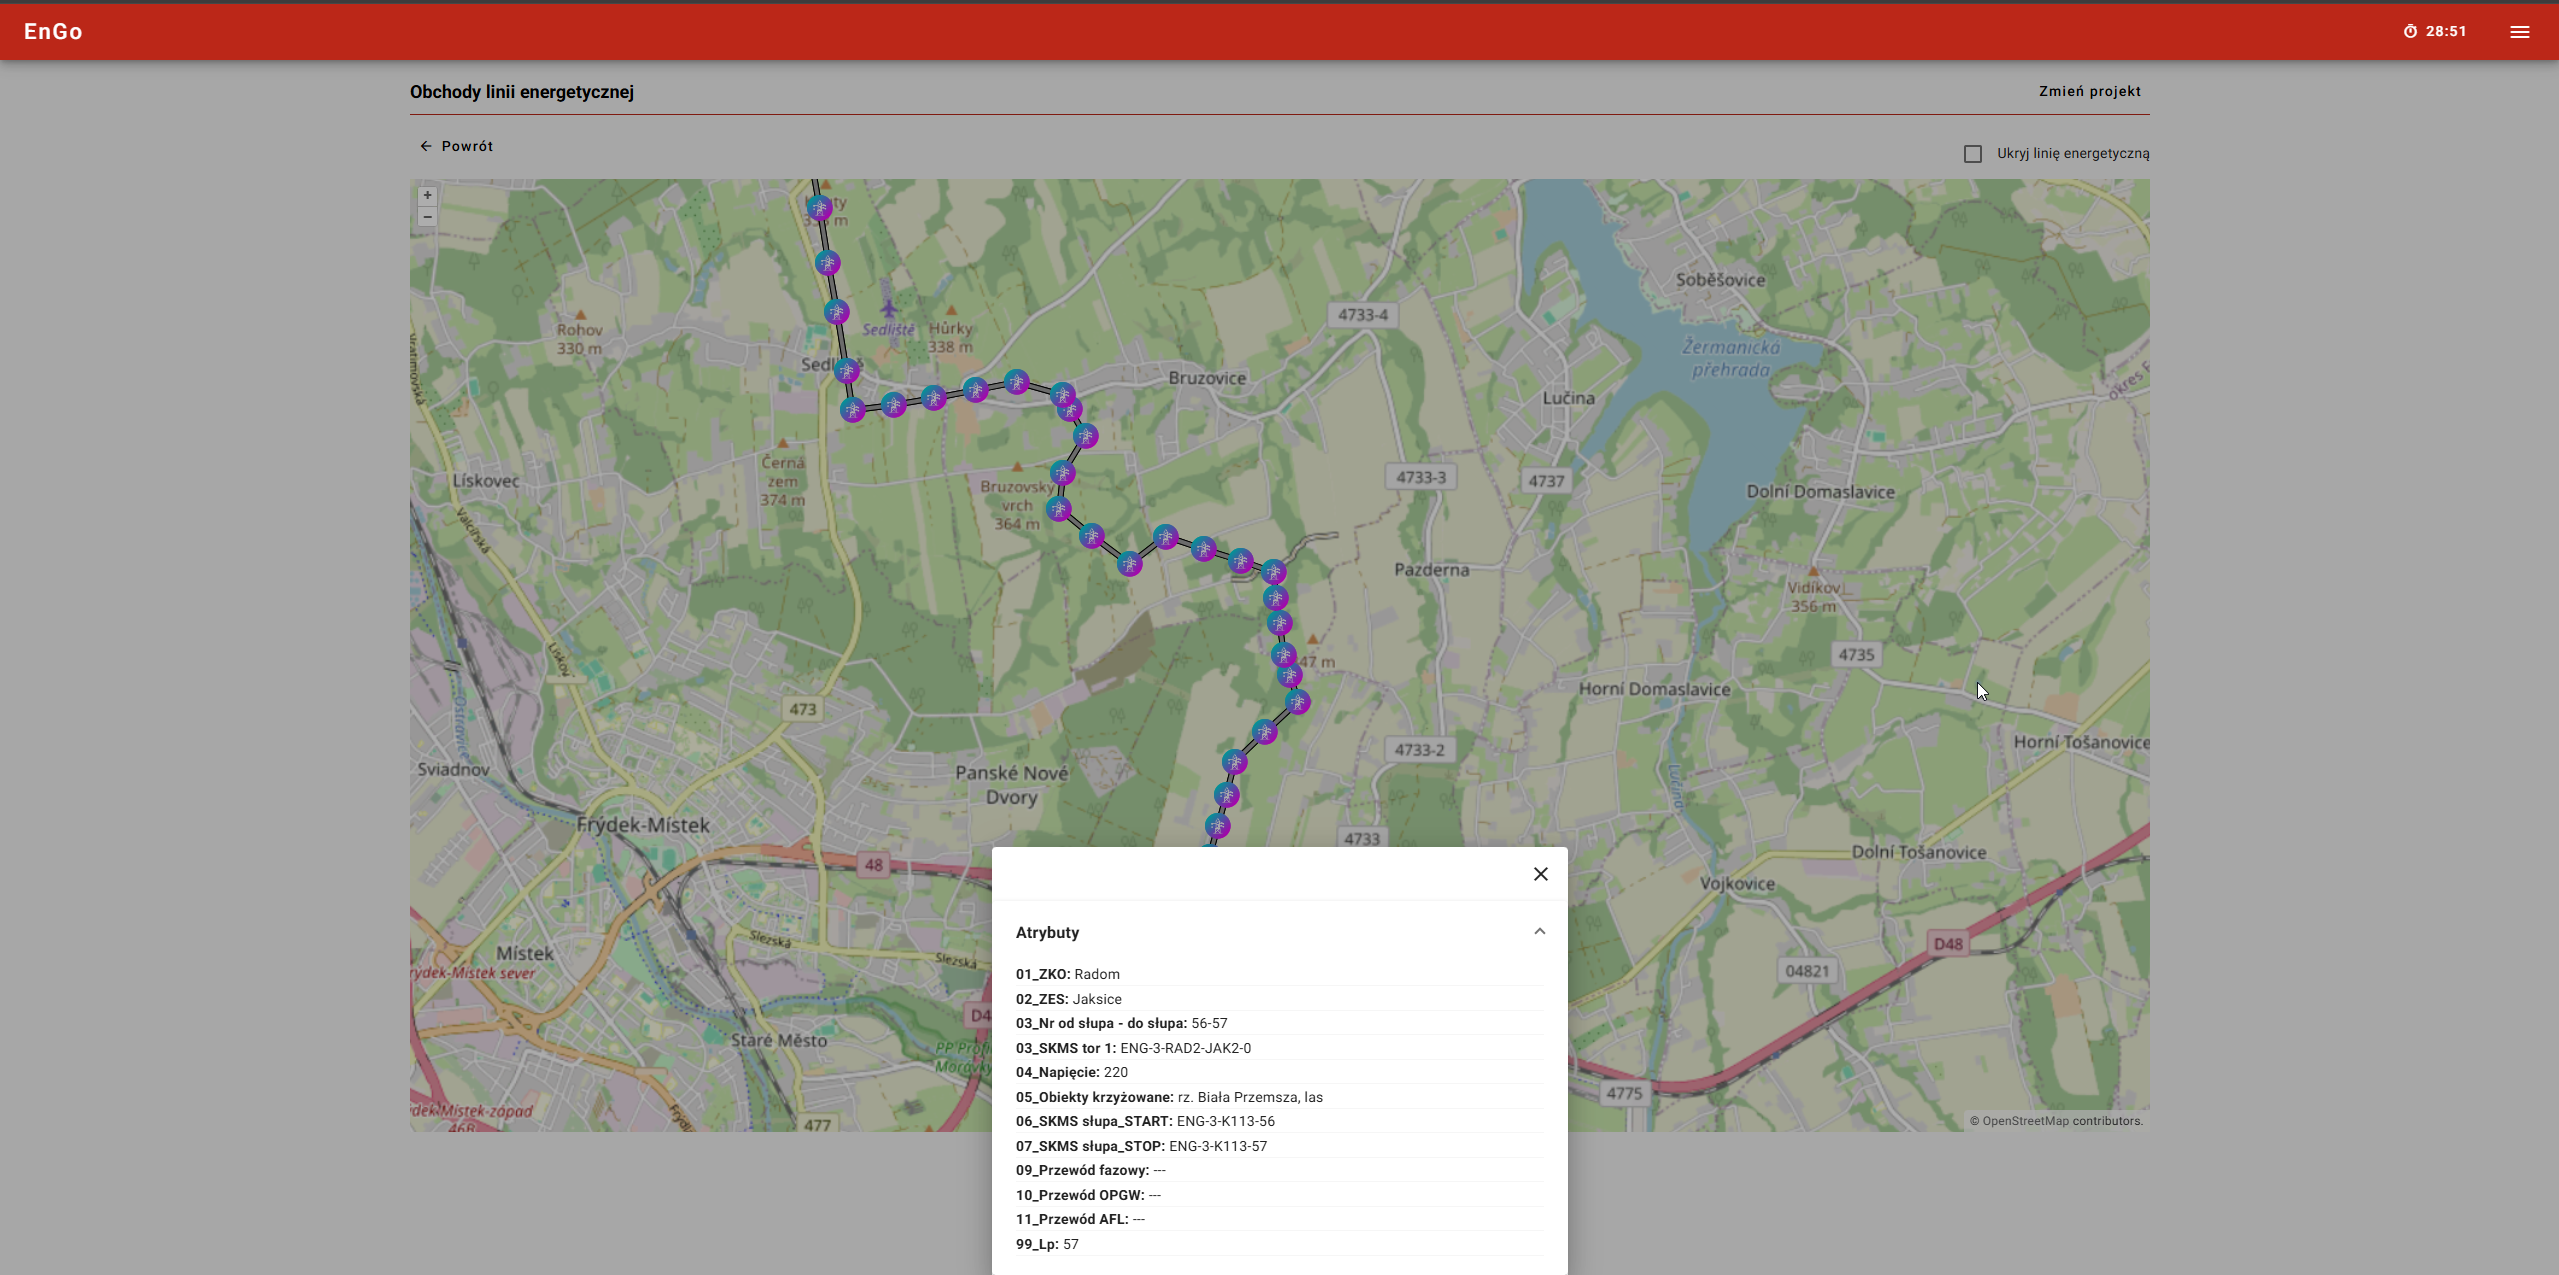Select pole marker nearest Pazderna label

click(x=1273, y=572)
